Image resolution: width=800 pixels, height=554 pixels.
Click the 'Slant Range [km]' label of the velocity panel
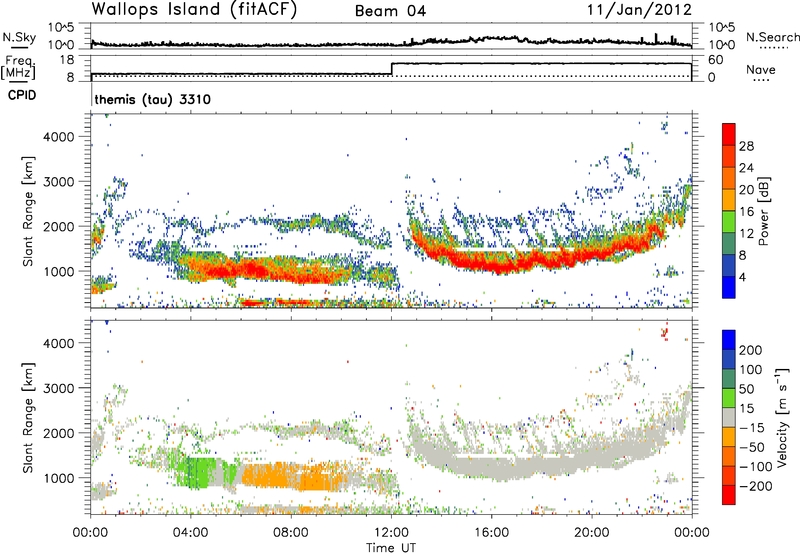tap(28, 417)
